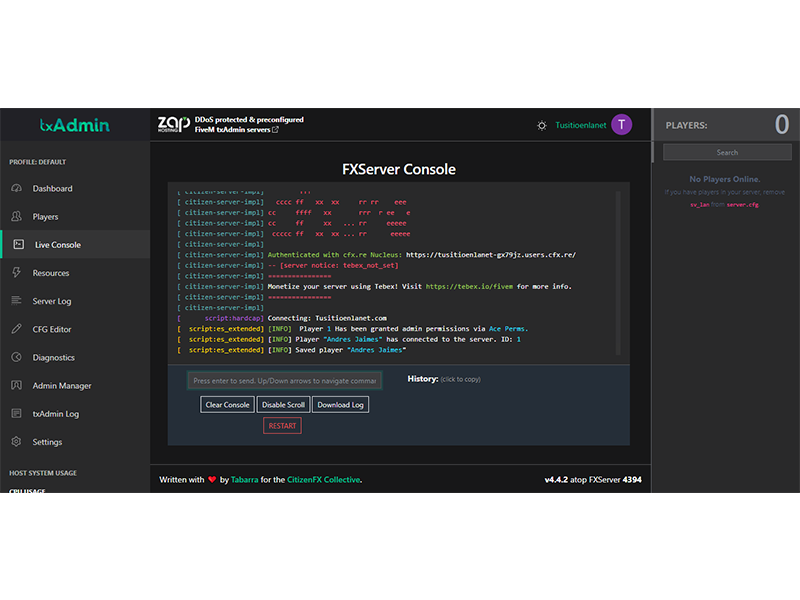Click the "Ace Perms" text in console

(x=508, y=329)
